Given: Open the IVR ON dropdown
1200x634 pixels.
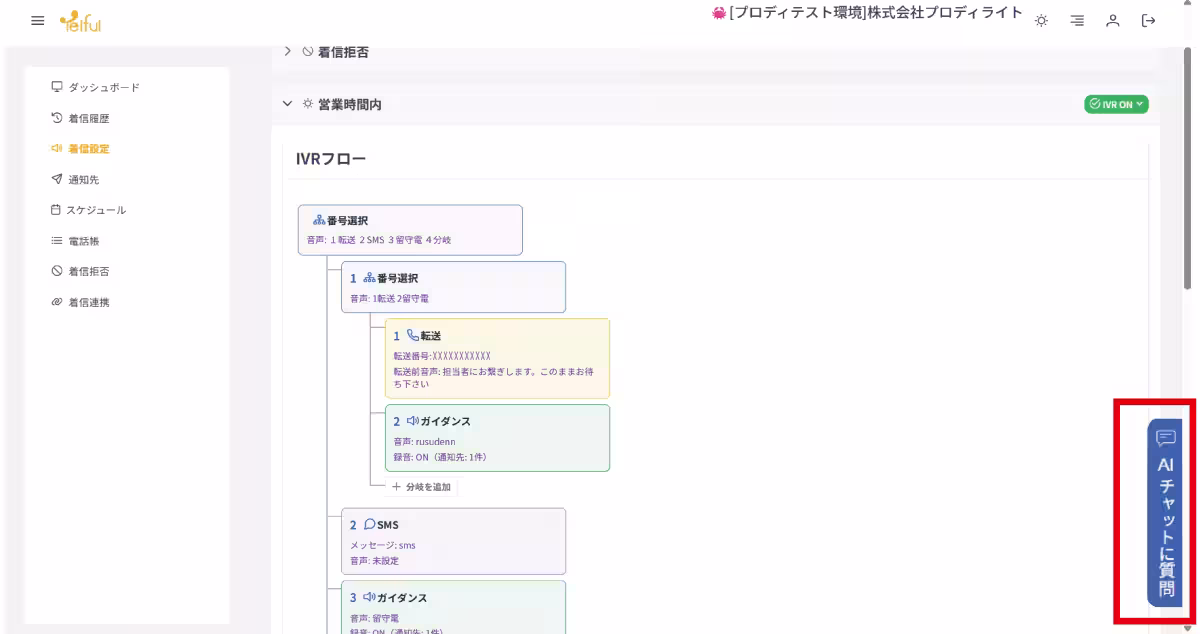Looking at the screenshot, I should pyautogui.click(x=1116, y=104).
